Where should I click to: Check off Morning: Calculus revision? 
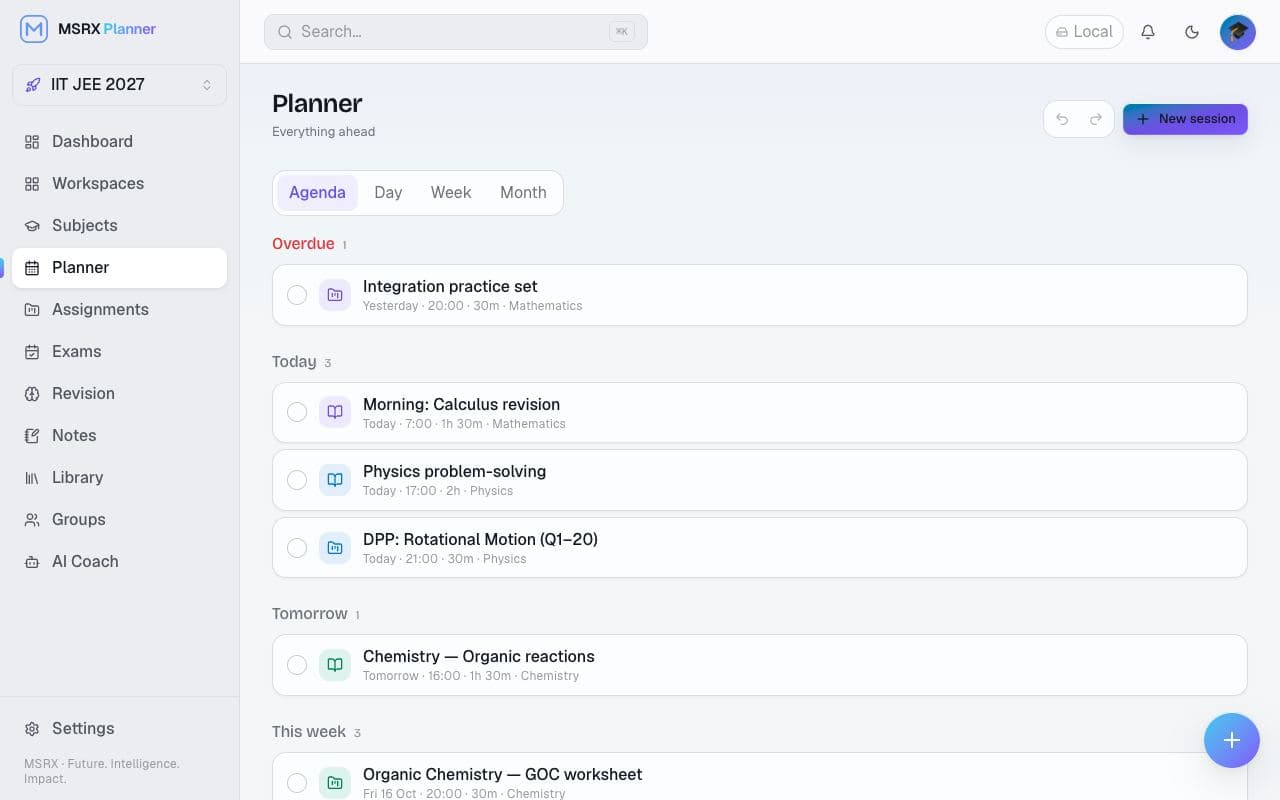coord(297,412)
